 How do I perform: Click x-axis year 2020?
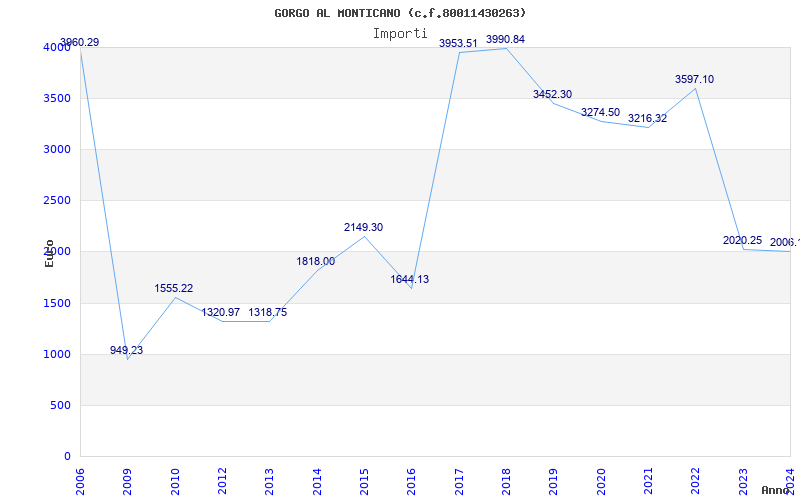tap(601, 481)
